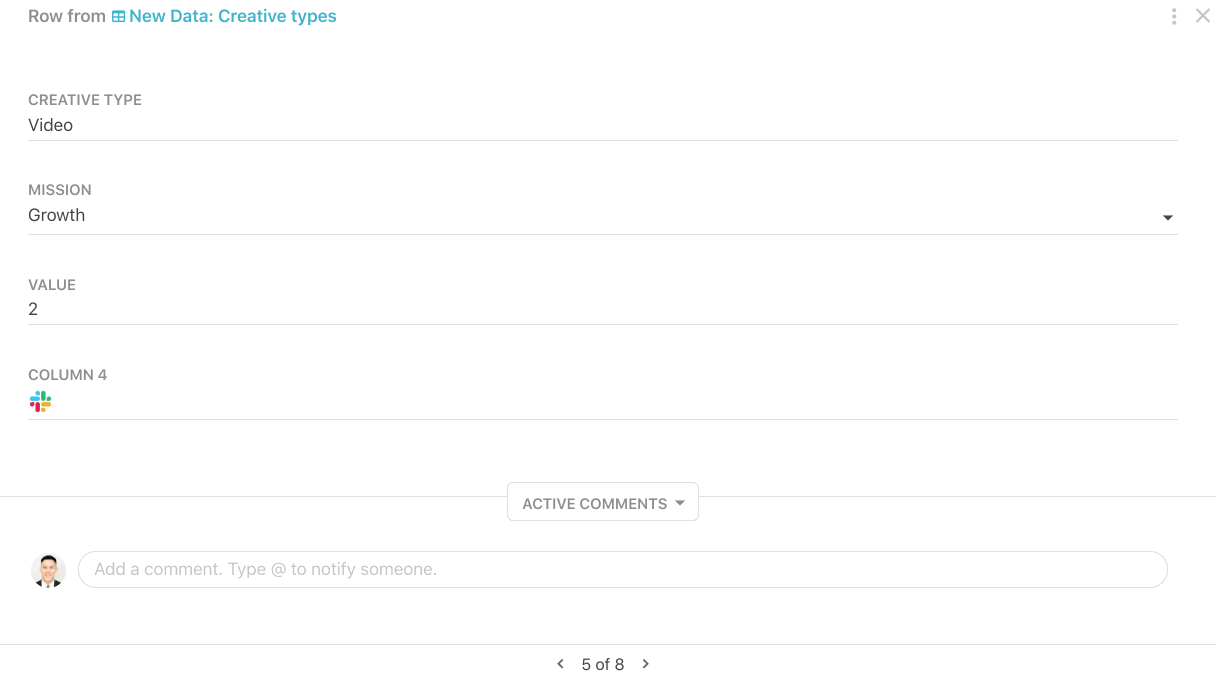Click the table icon beside New Data
Screen dimensions: 1216x680
pyautogui.click(x=118, y=17)
